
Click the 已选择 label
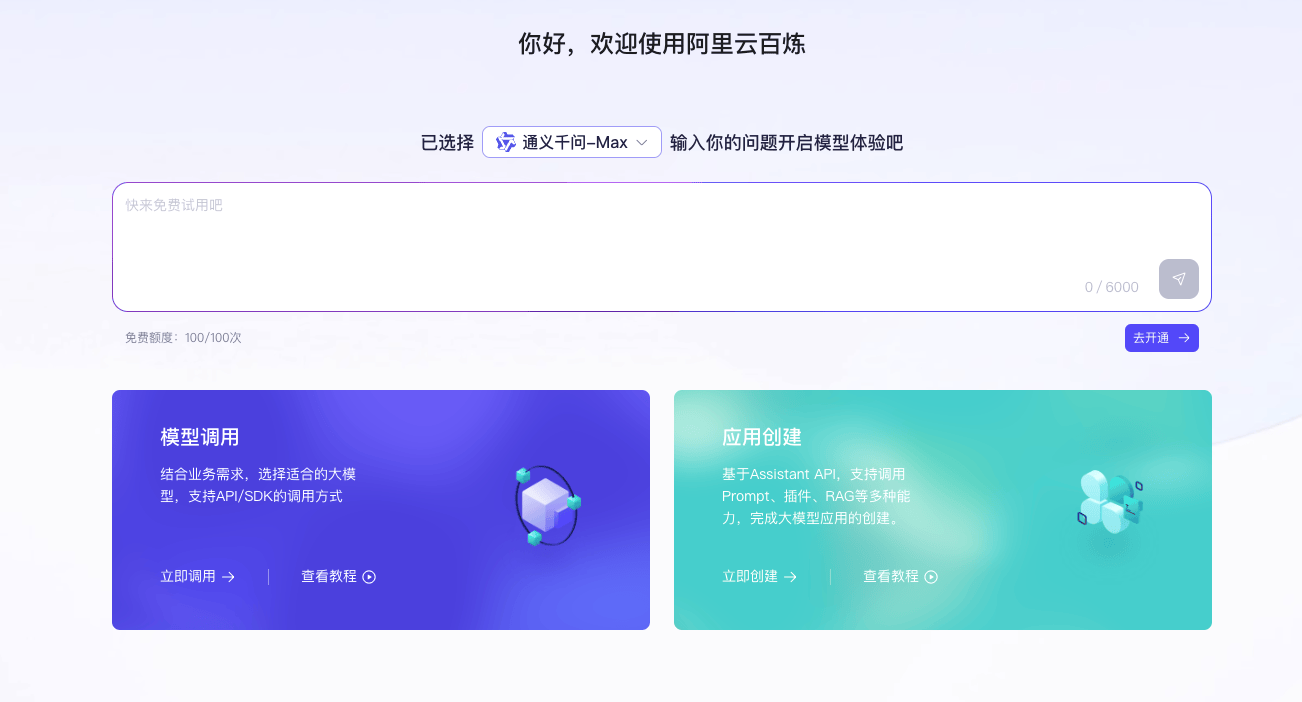point(447,143)
